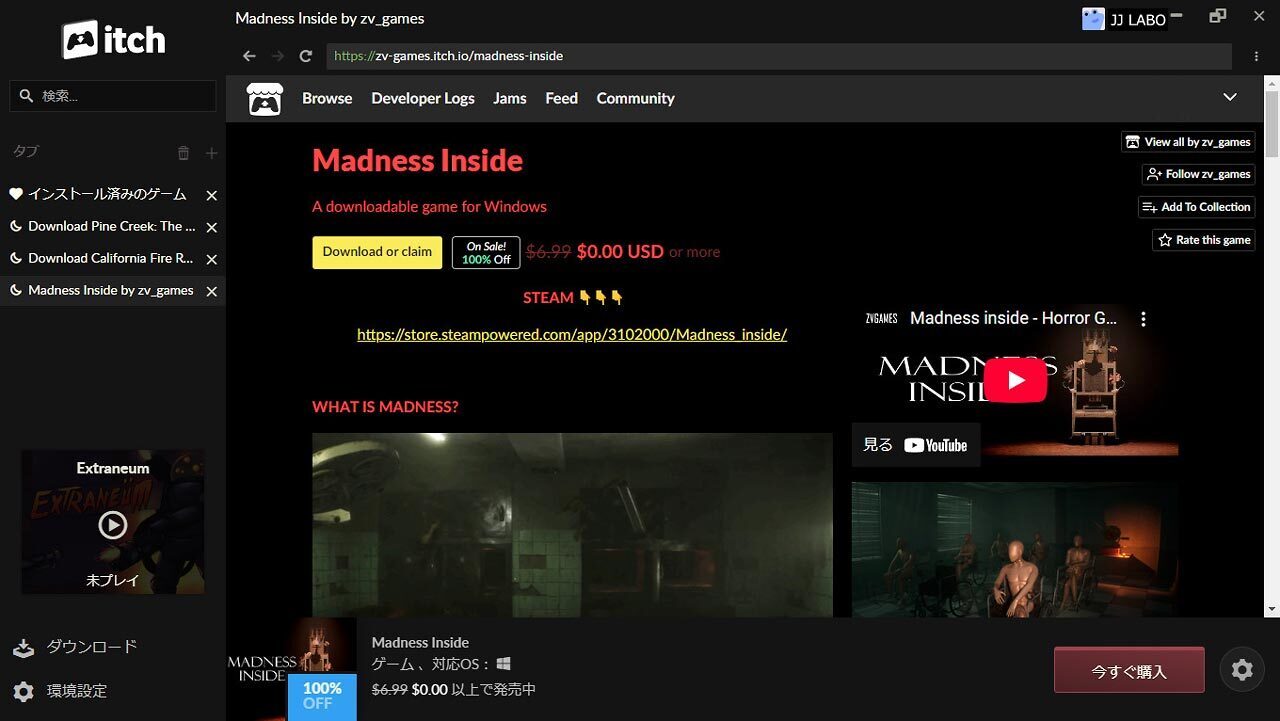The image size is (1280, 721).
Task: Open the インストール済みのゲーム tab
Action: coord(107,194)
